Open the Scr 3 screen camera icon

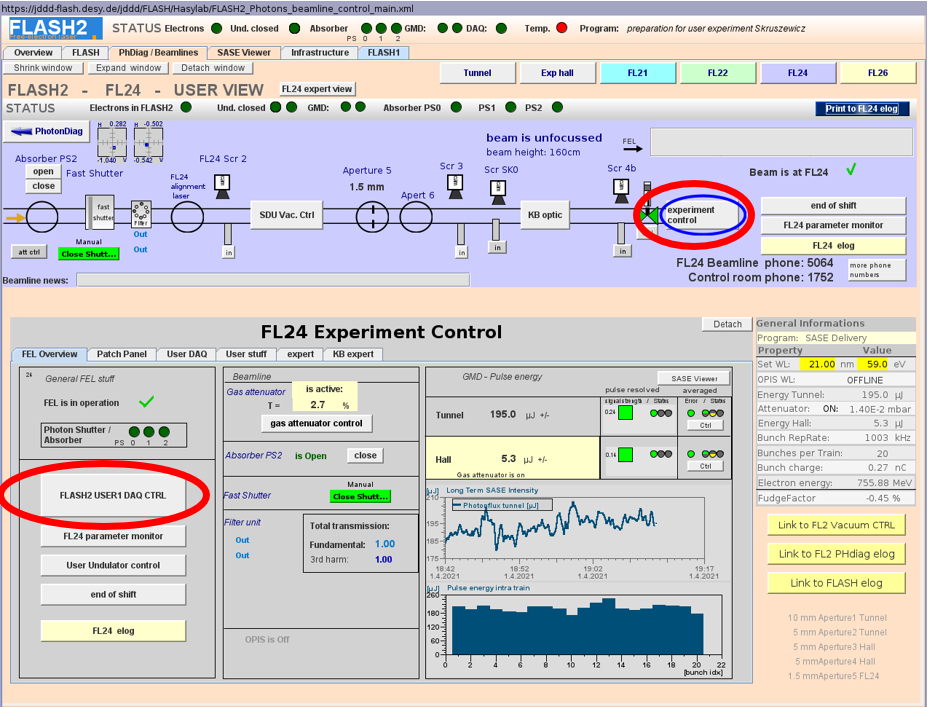click(x=454, y=185)
